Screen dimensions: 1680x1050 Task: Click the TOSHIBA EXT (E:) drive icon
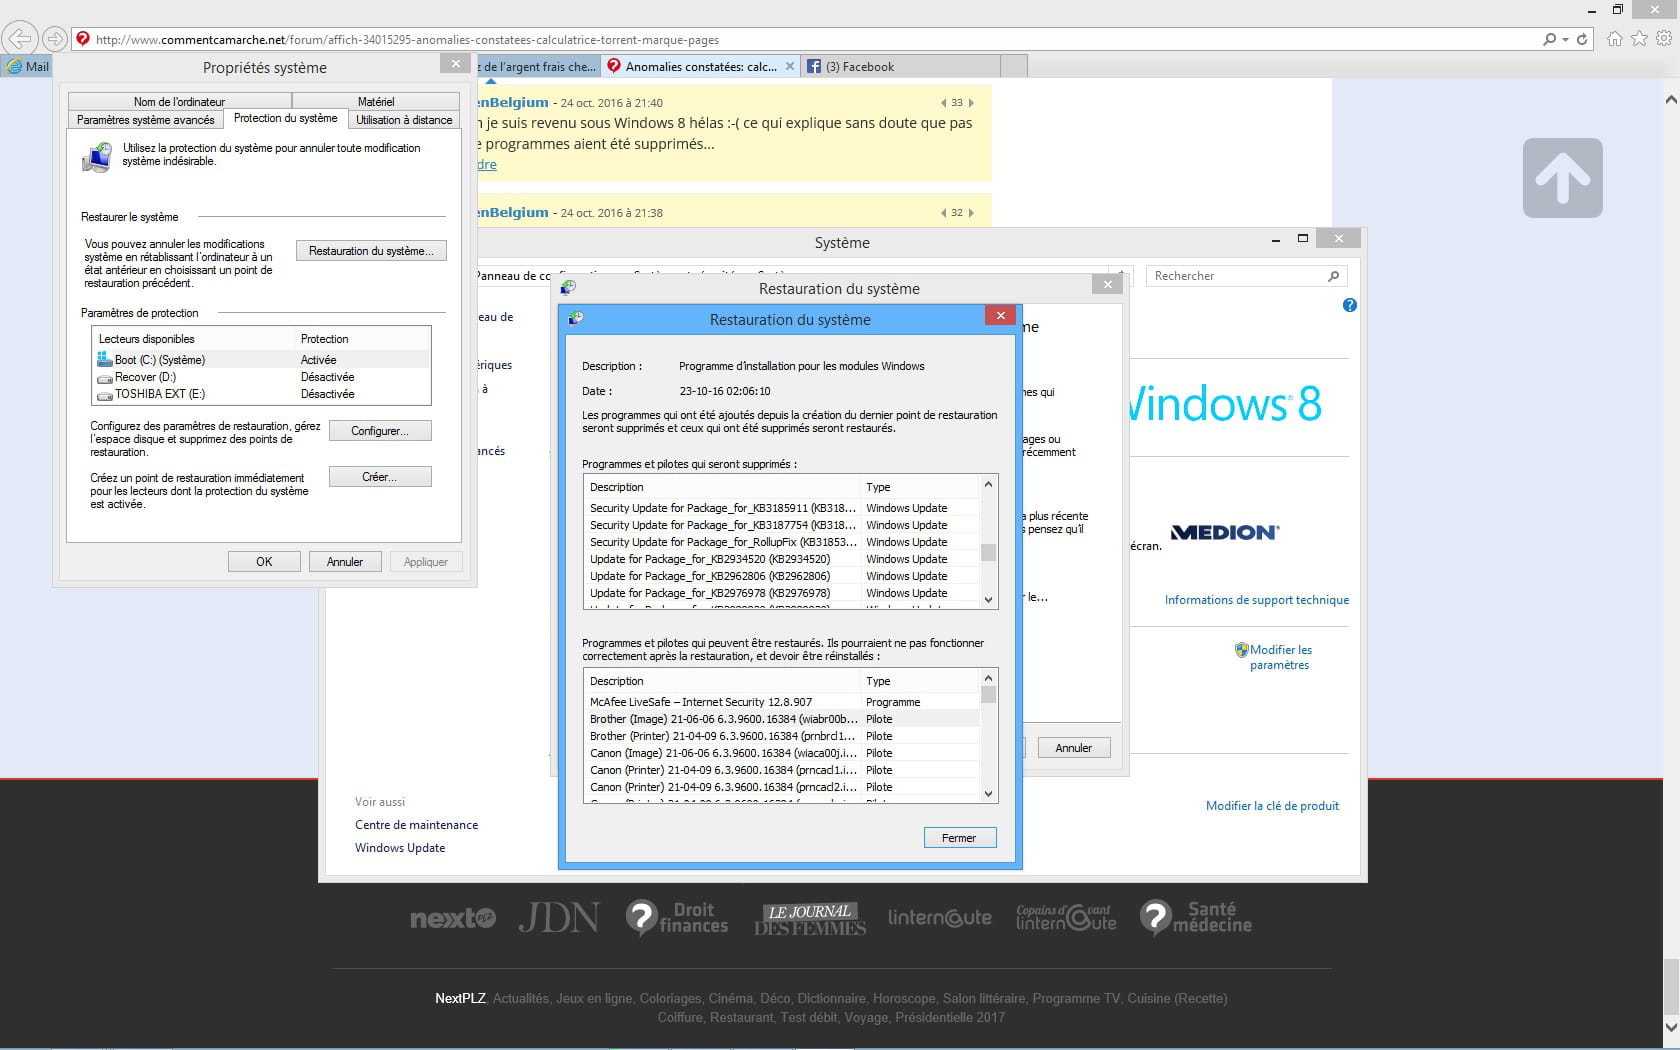click(x=104, y=395)
